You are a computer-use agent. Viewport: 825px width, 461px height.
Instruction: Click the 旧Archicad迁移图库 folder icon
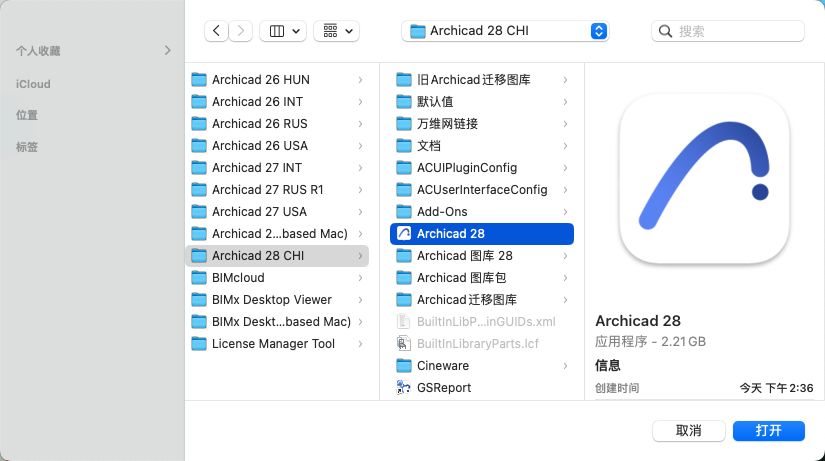point(404,80)
